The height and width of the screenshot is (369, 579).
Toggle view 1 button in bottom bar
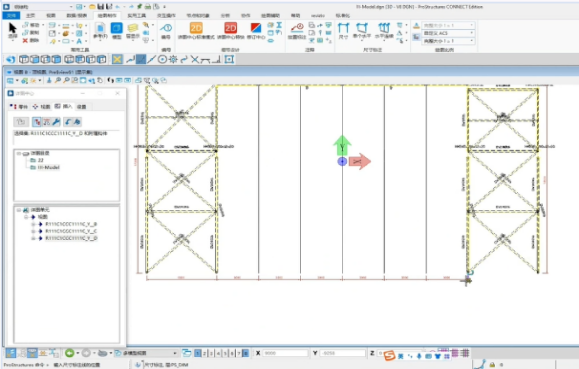click(x=198, y=353)
